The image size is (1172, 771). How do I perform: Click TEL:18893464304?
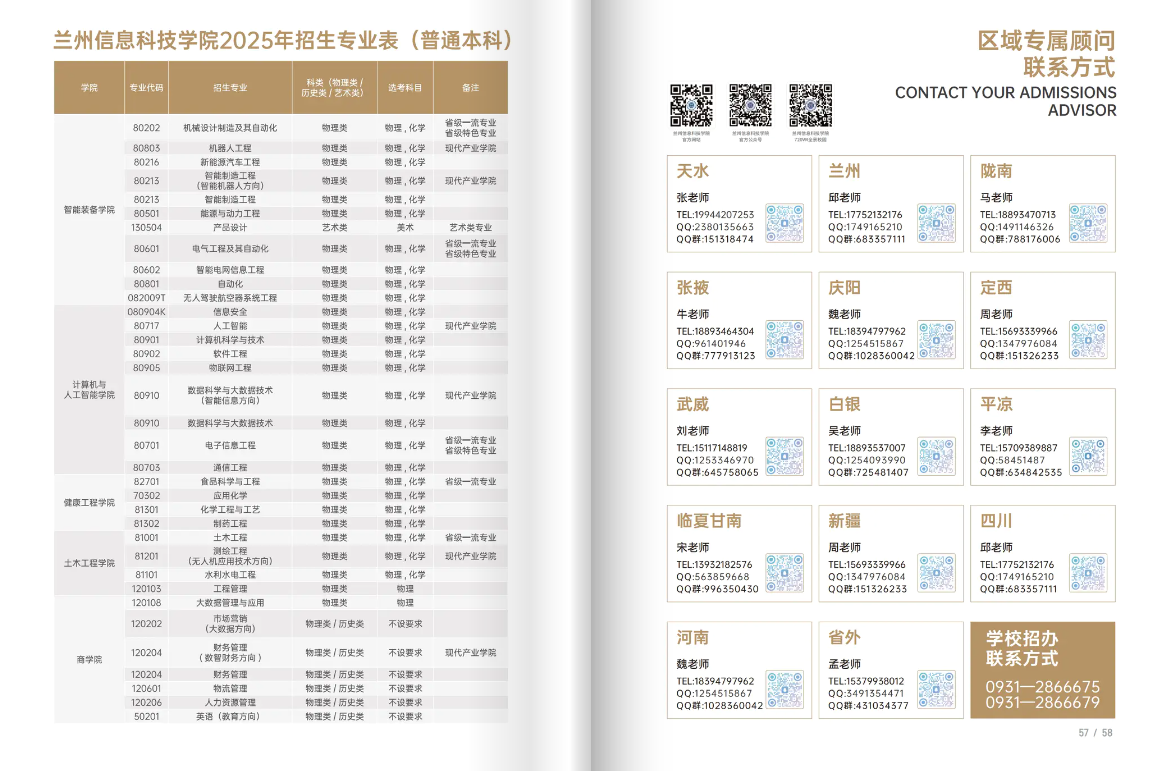point(715,331)
